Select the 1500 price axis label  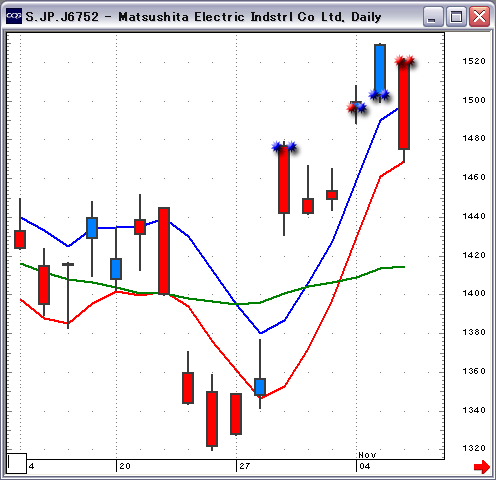tap(474, 100)
